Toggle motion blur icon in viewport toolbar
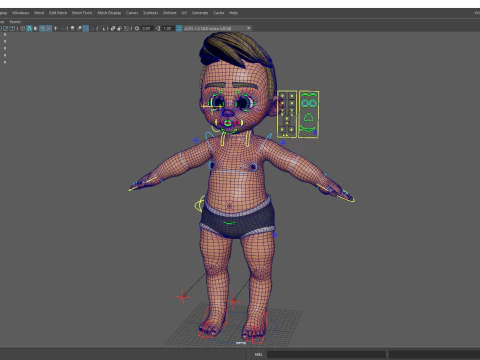480x360 pixels. (x=79, y=28)
